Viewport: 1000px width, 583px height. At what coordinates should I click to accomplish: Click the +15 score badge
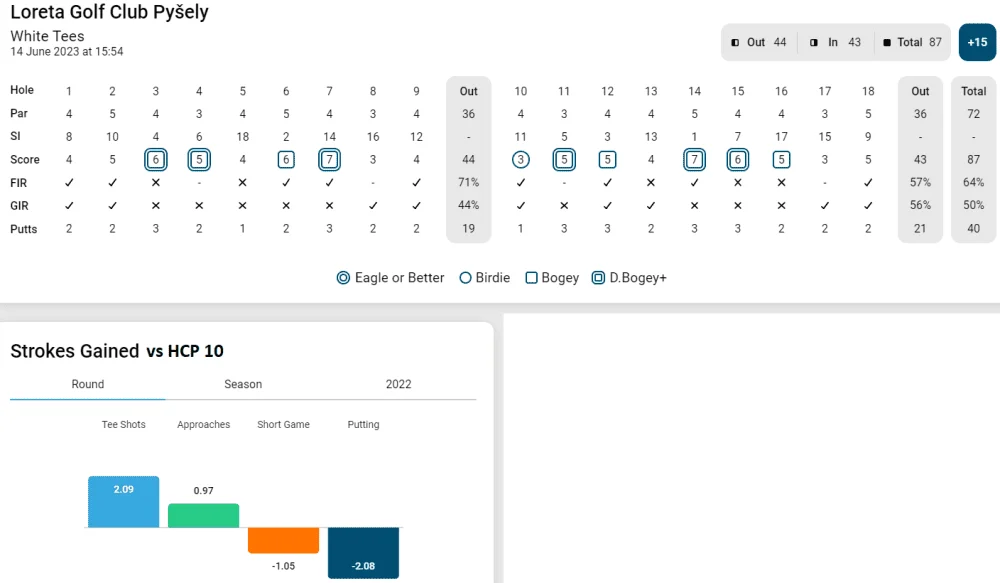pyautogui.click(x=977, y=42)
